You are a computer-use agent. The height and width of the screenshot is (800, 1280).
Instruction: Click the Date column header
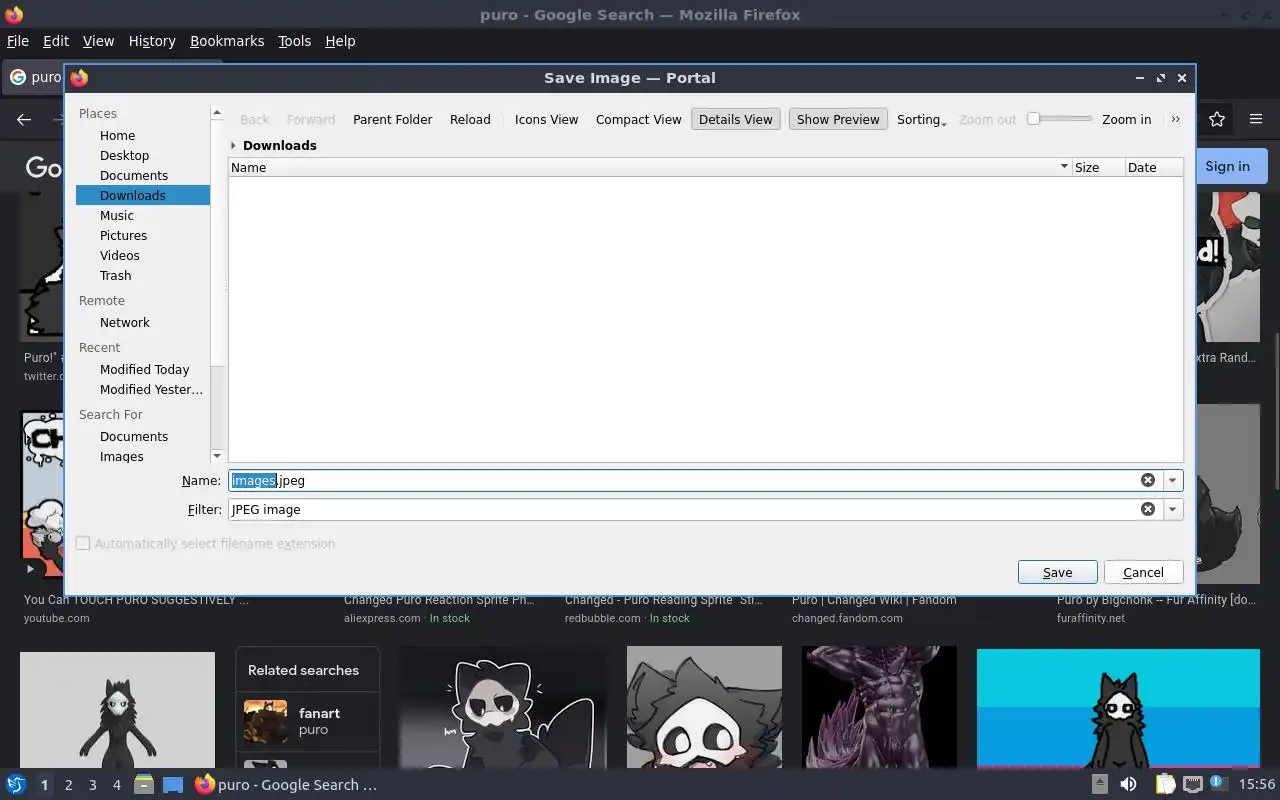[1154, 167]
